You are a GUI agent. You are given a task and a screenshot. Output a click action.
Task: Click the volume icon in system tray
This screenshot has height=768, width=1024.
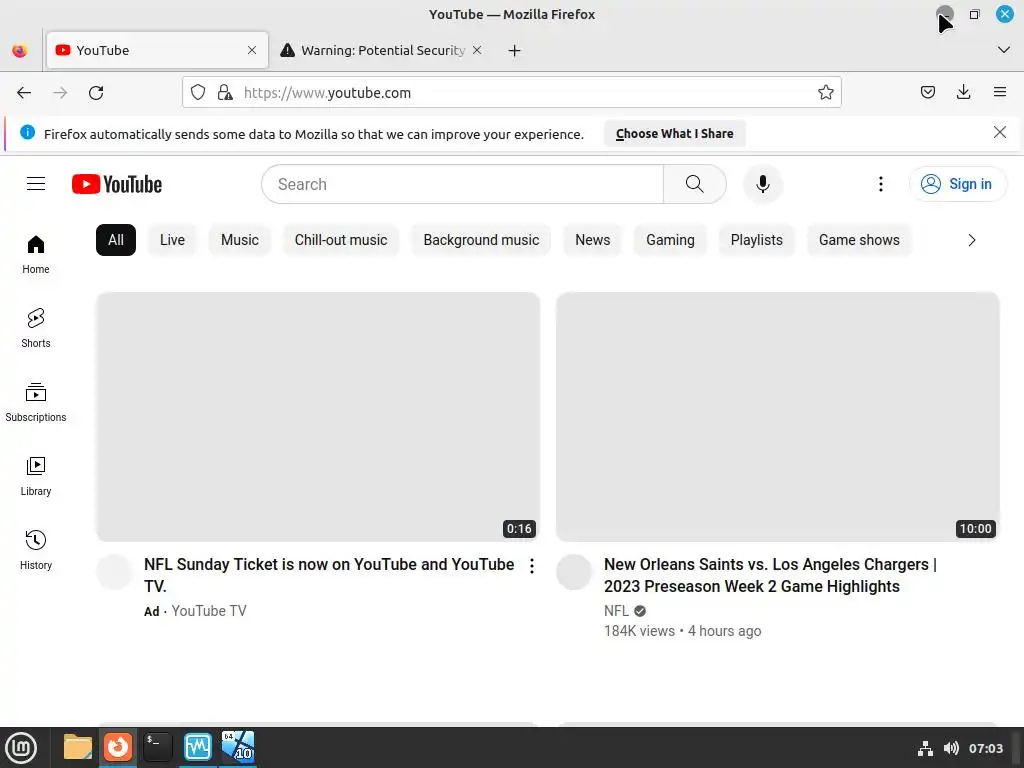tap(951, 748)
